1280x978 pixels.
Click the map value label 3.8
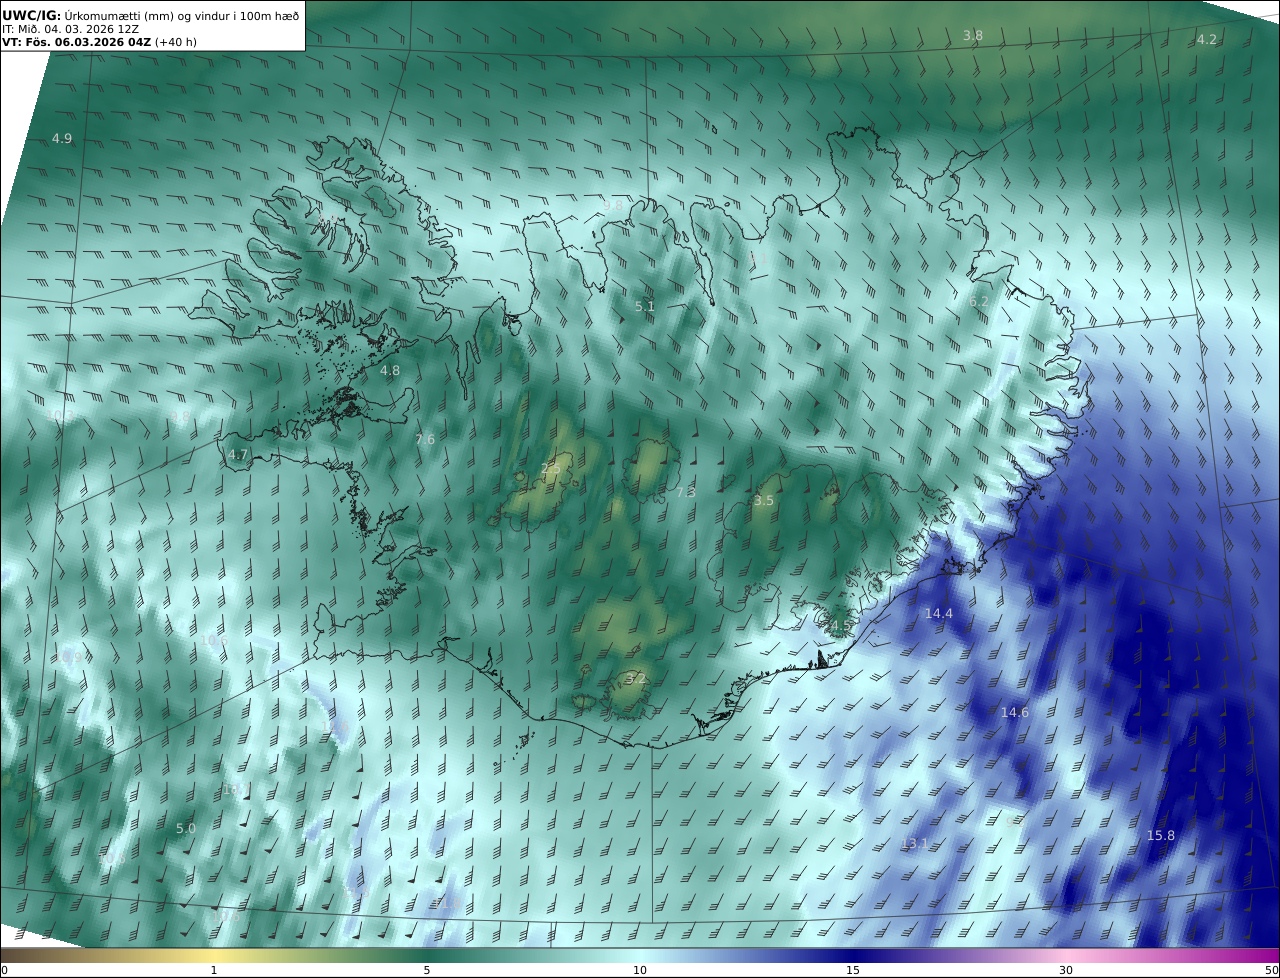pos(973,36)
